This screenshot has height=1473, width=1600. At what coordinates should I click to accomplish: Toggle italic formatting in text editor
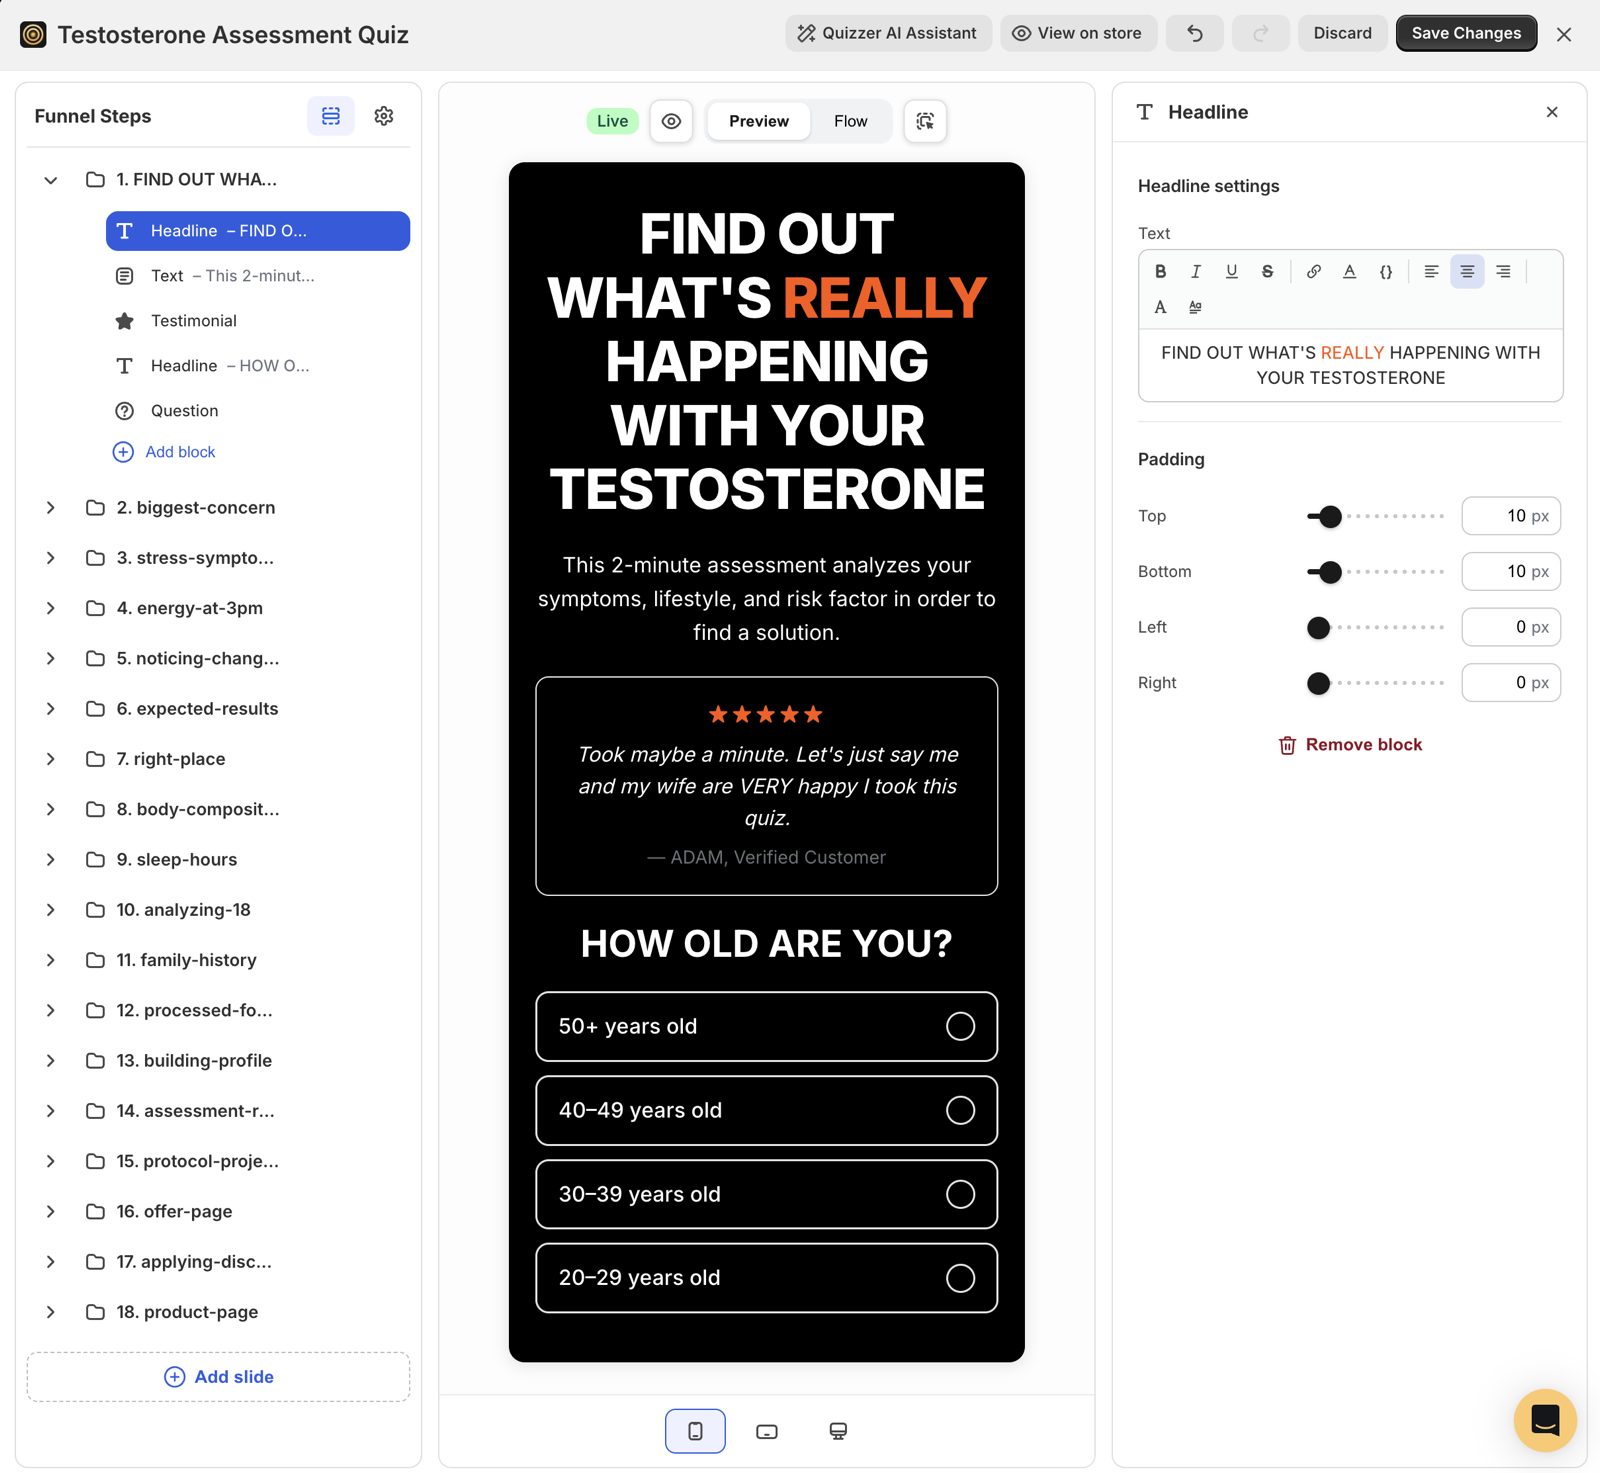click(1196, 271)
